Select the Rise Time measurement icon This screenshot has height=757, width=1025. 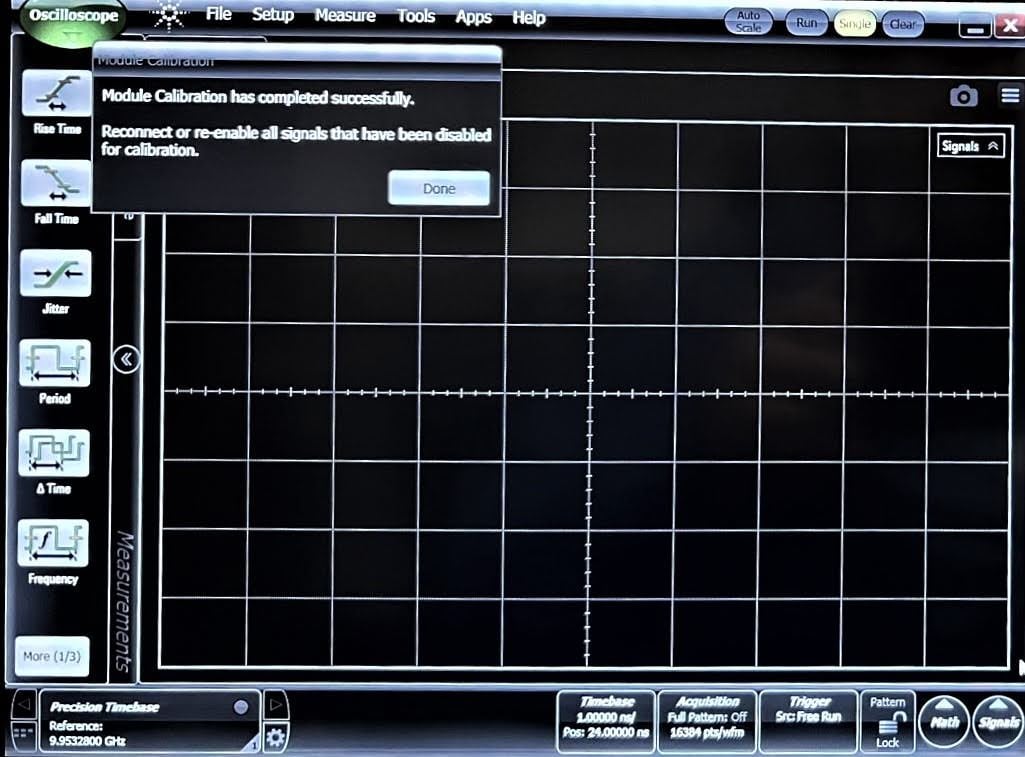57,93
